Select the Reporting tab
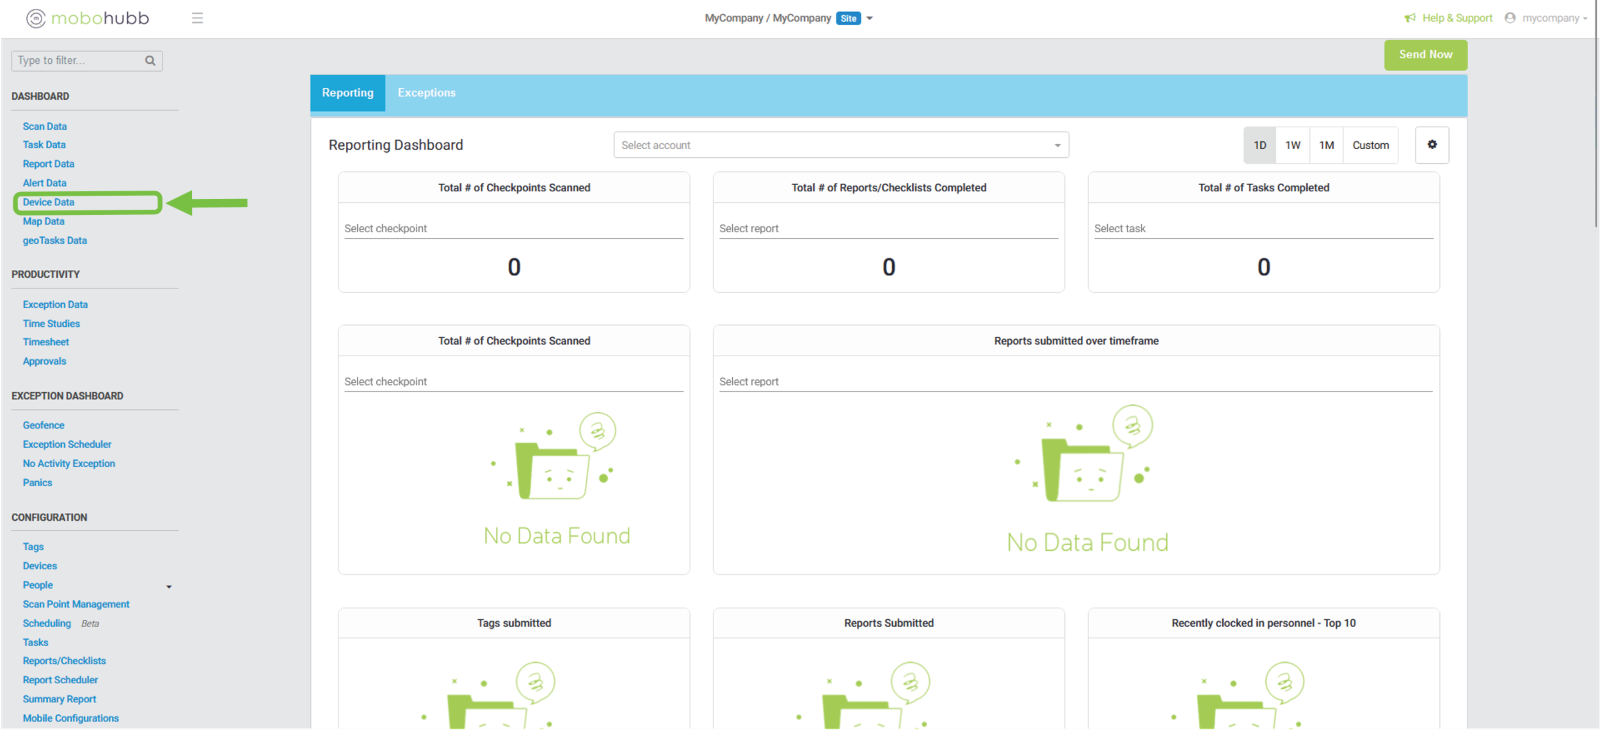 coord(347,93)
